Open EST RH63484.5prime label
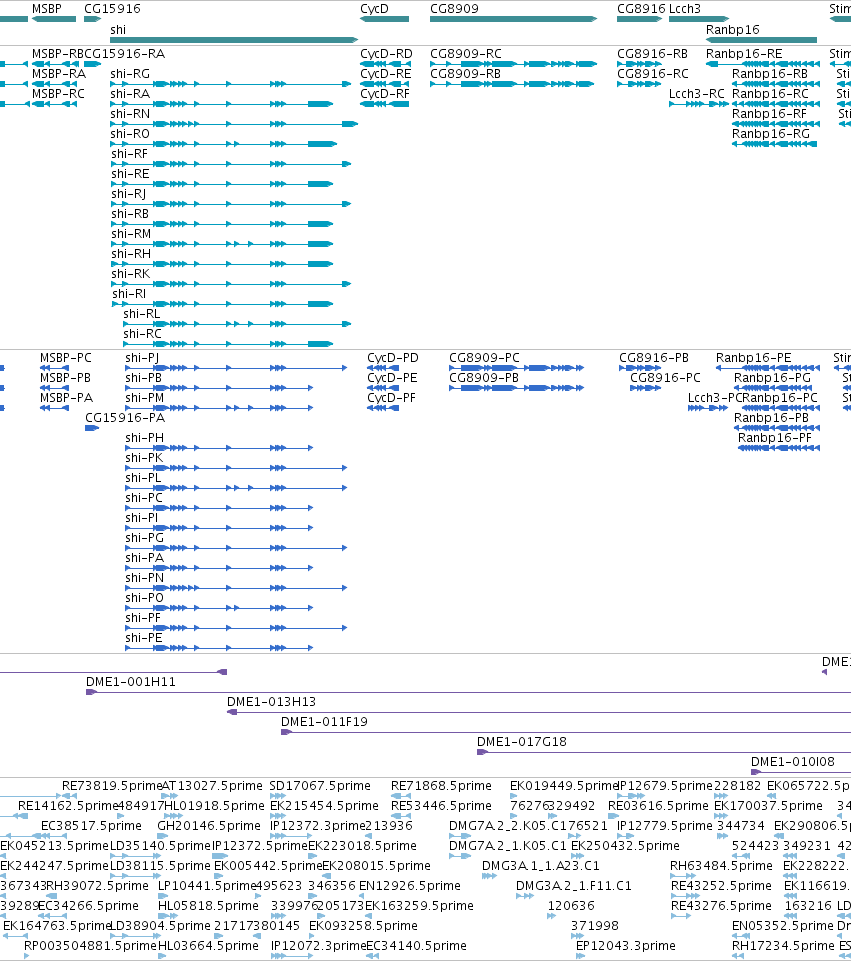Screen dimensions: 851x961 coord(721,866)
